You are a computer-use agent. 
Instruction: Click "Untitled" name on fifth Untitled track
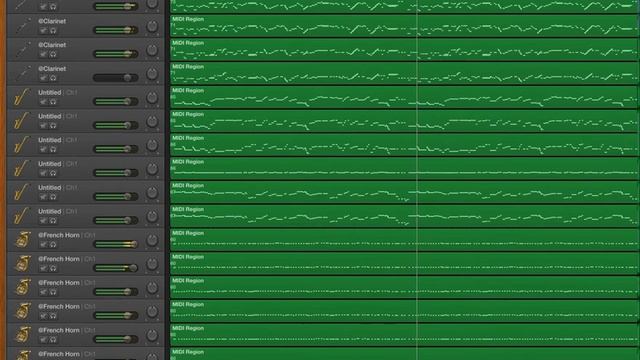[x=49, y=187]
